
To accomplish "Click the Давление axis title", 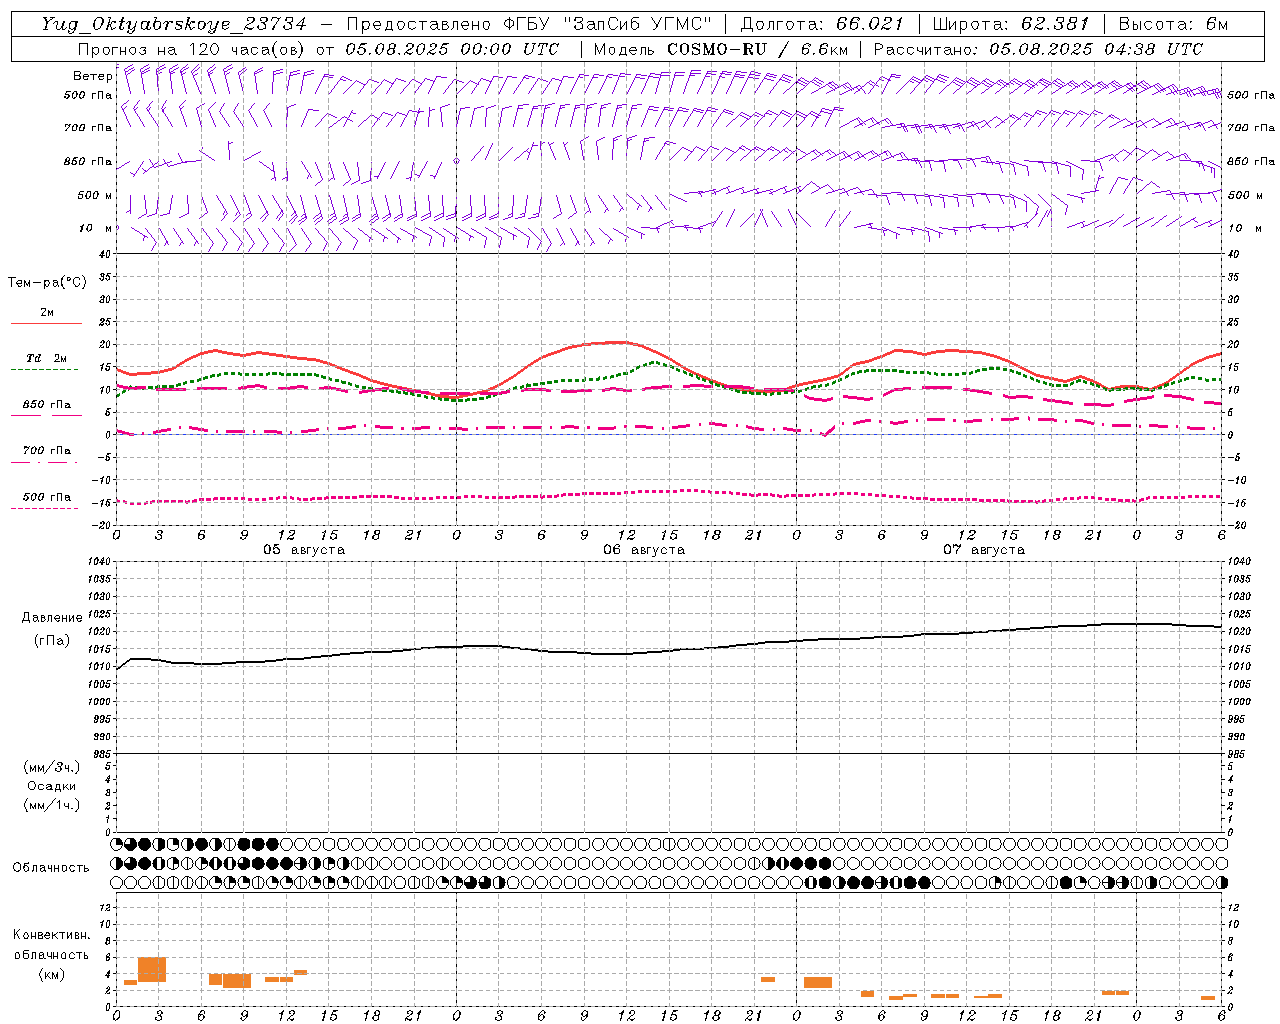I will 52,618.
